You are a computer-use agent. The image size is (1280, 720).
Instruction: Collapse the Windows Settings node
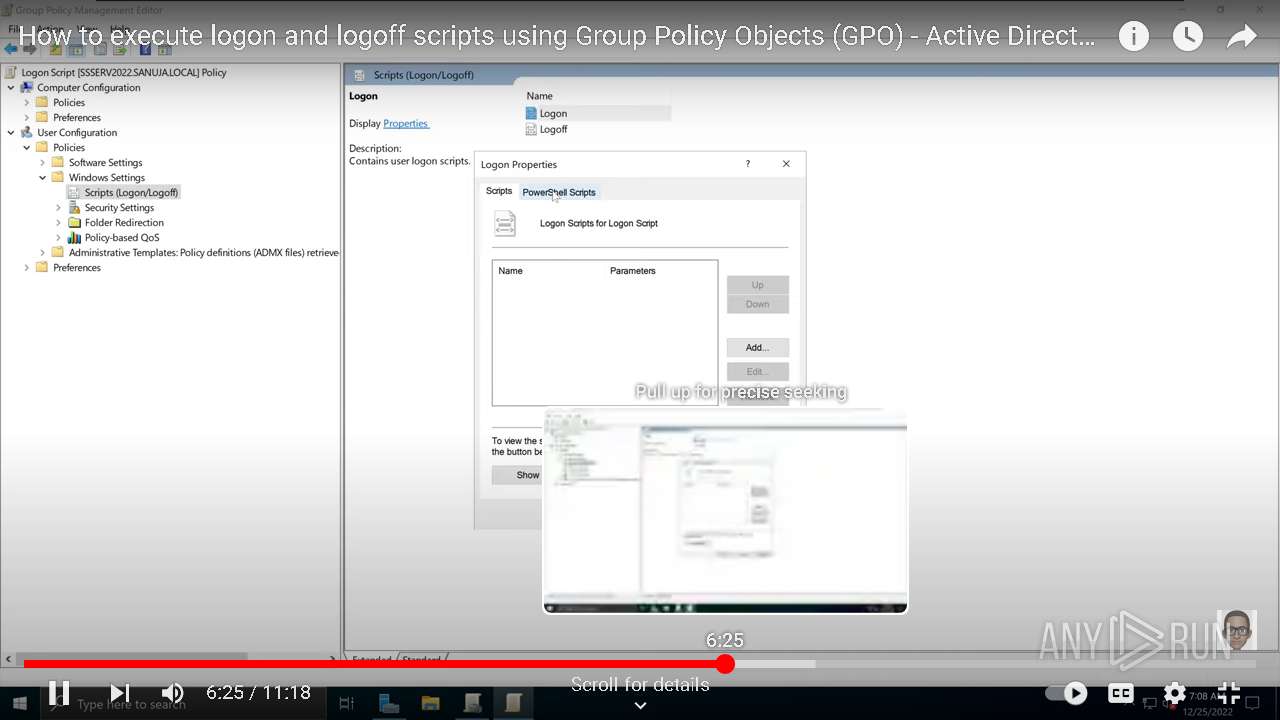coord(43,178)
